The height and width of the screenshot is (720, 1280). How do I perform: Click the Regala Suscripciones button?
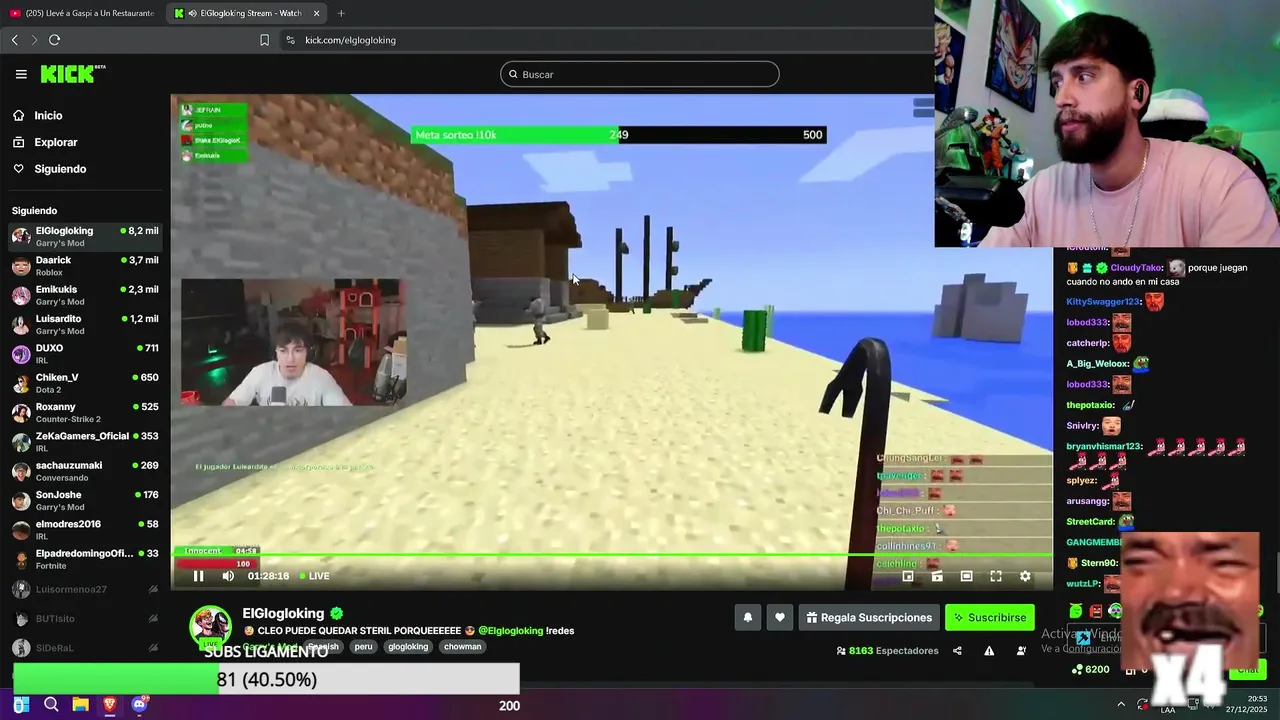pyautogui.click(x=867, y=618)
